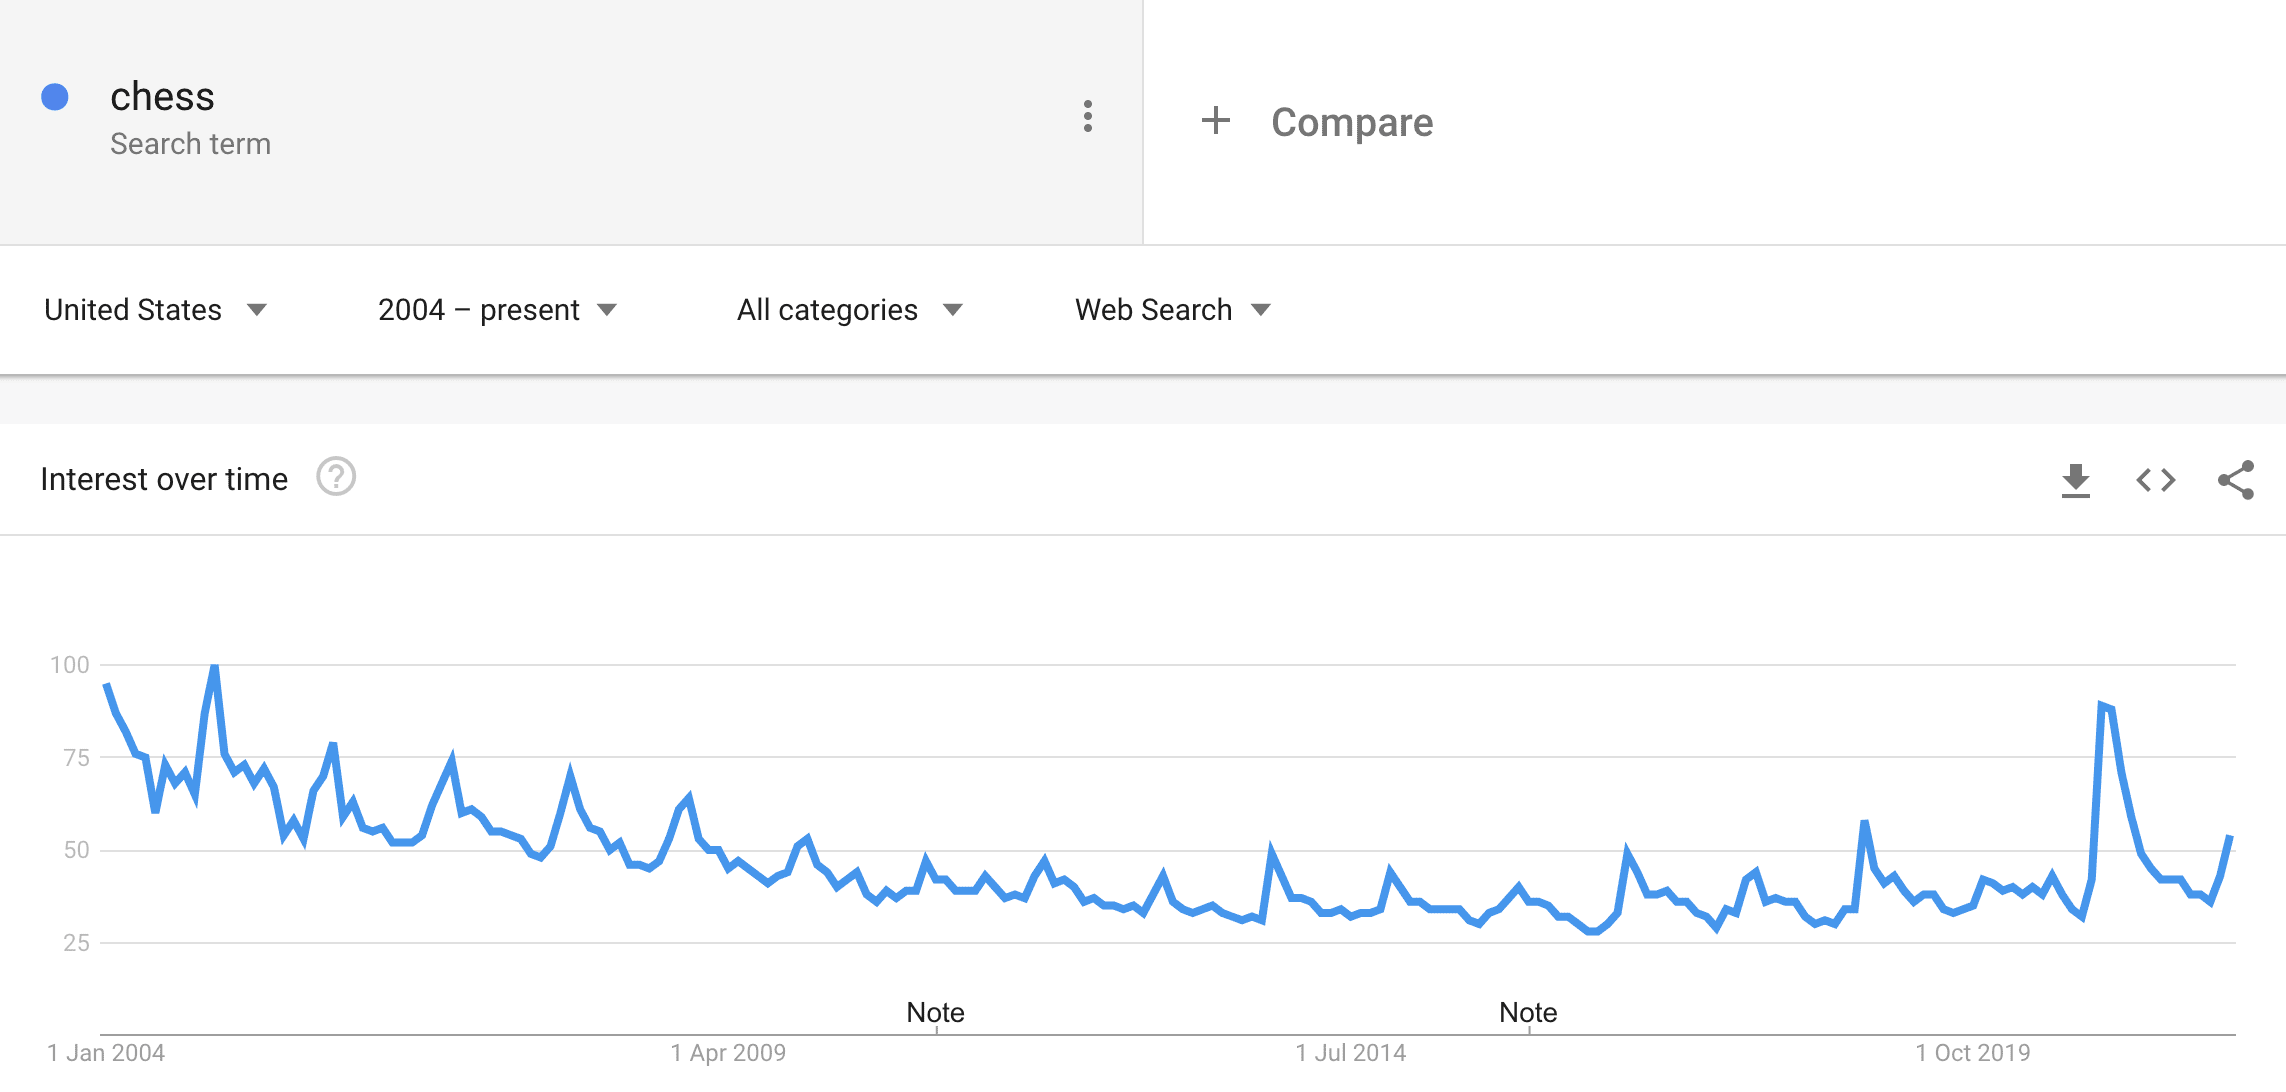
Task: Share the interest over time chart
Action: tap(2236, 480)
